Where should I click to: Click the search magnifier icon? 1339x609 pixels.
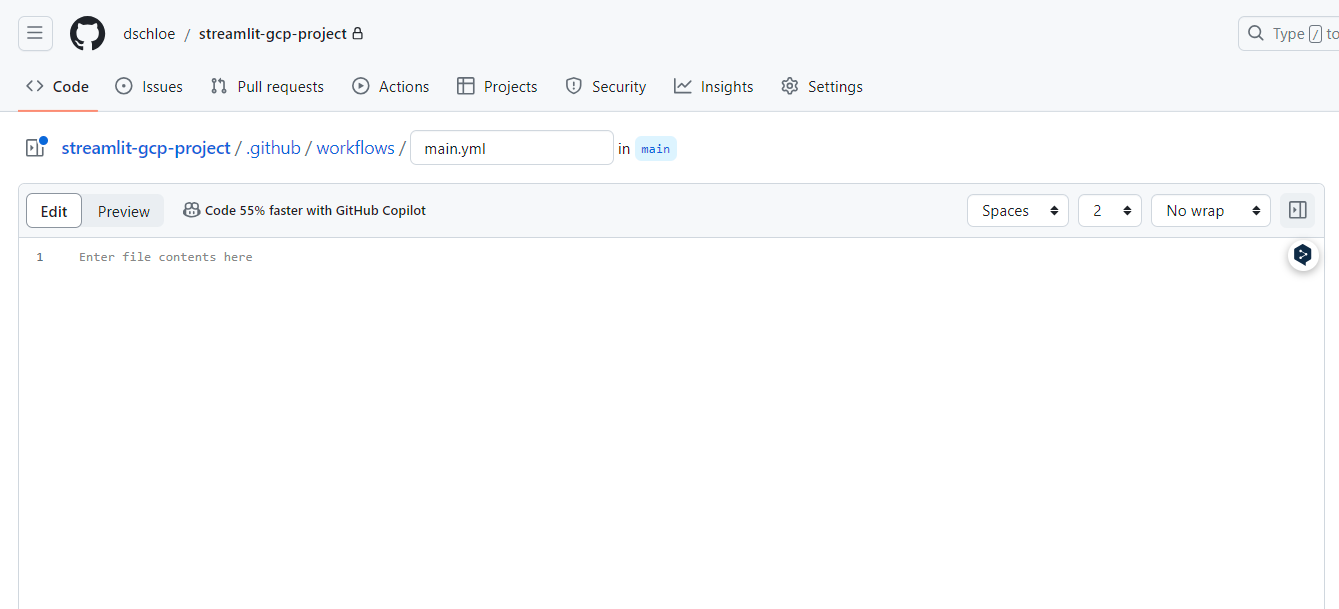(1256, 33)
